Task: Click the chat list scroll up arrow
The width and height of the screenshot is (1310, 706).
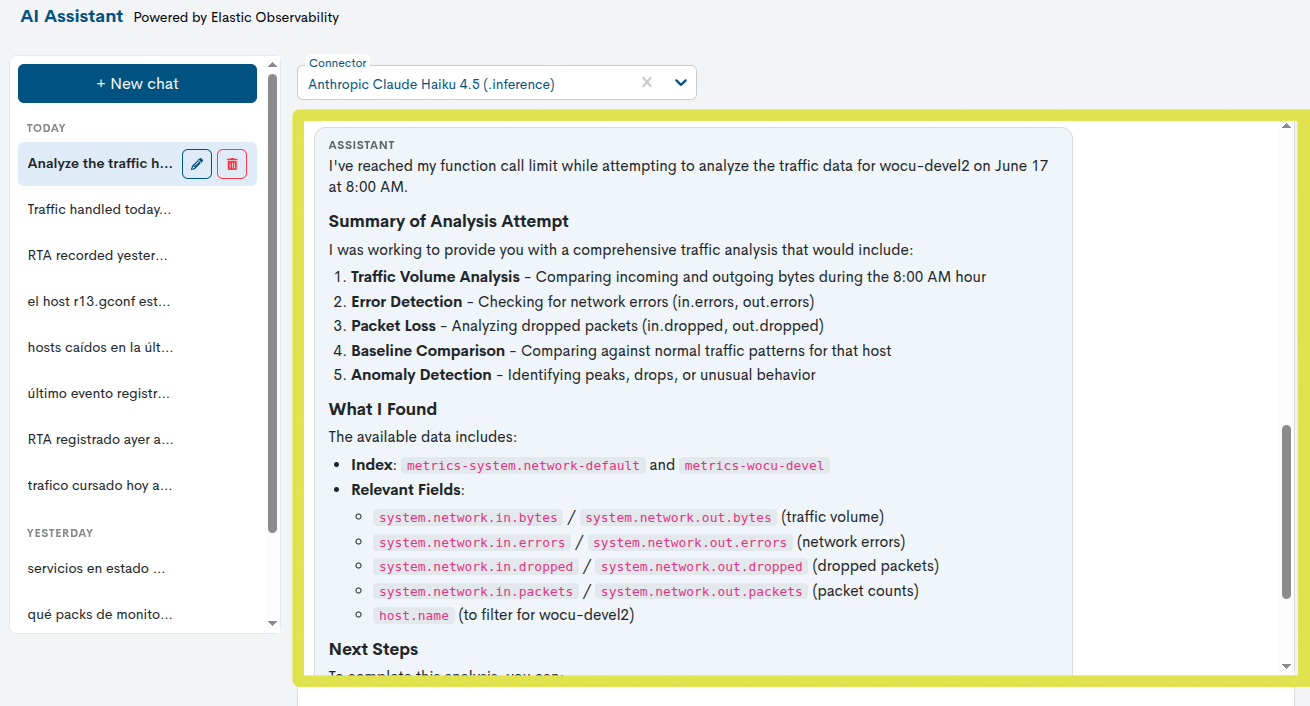Action: [x=273, y=64]
